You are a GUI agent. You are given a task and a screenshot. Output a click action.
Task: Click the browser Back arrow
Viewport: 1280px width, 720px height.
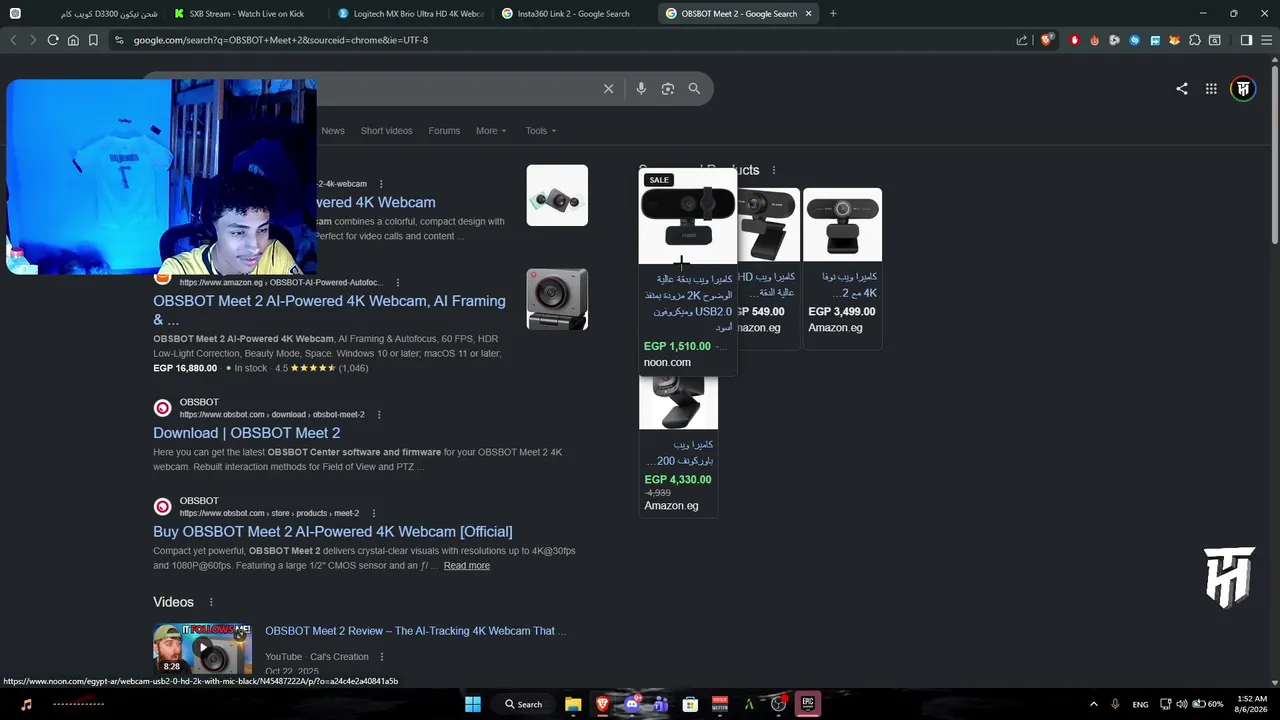[x=13, y=40]
